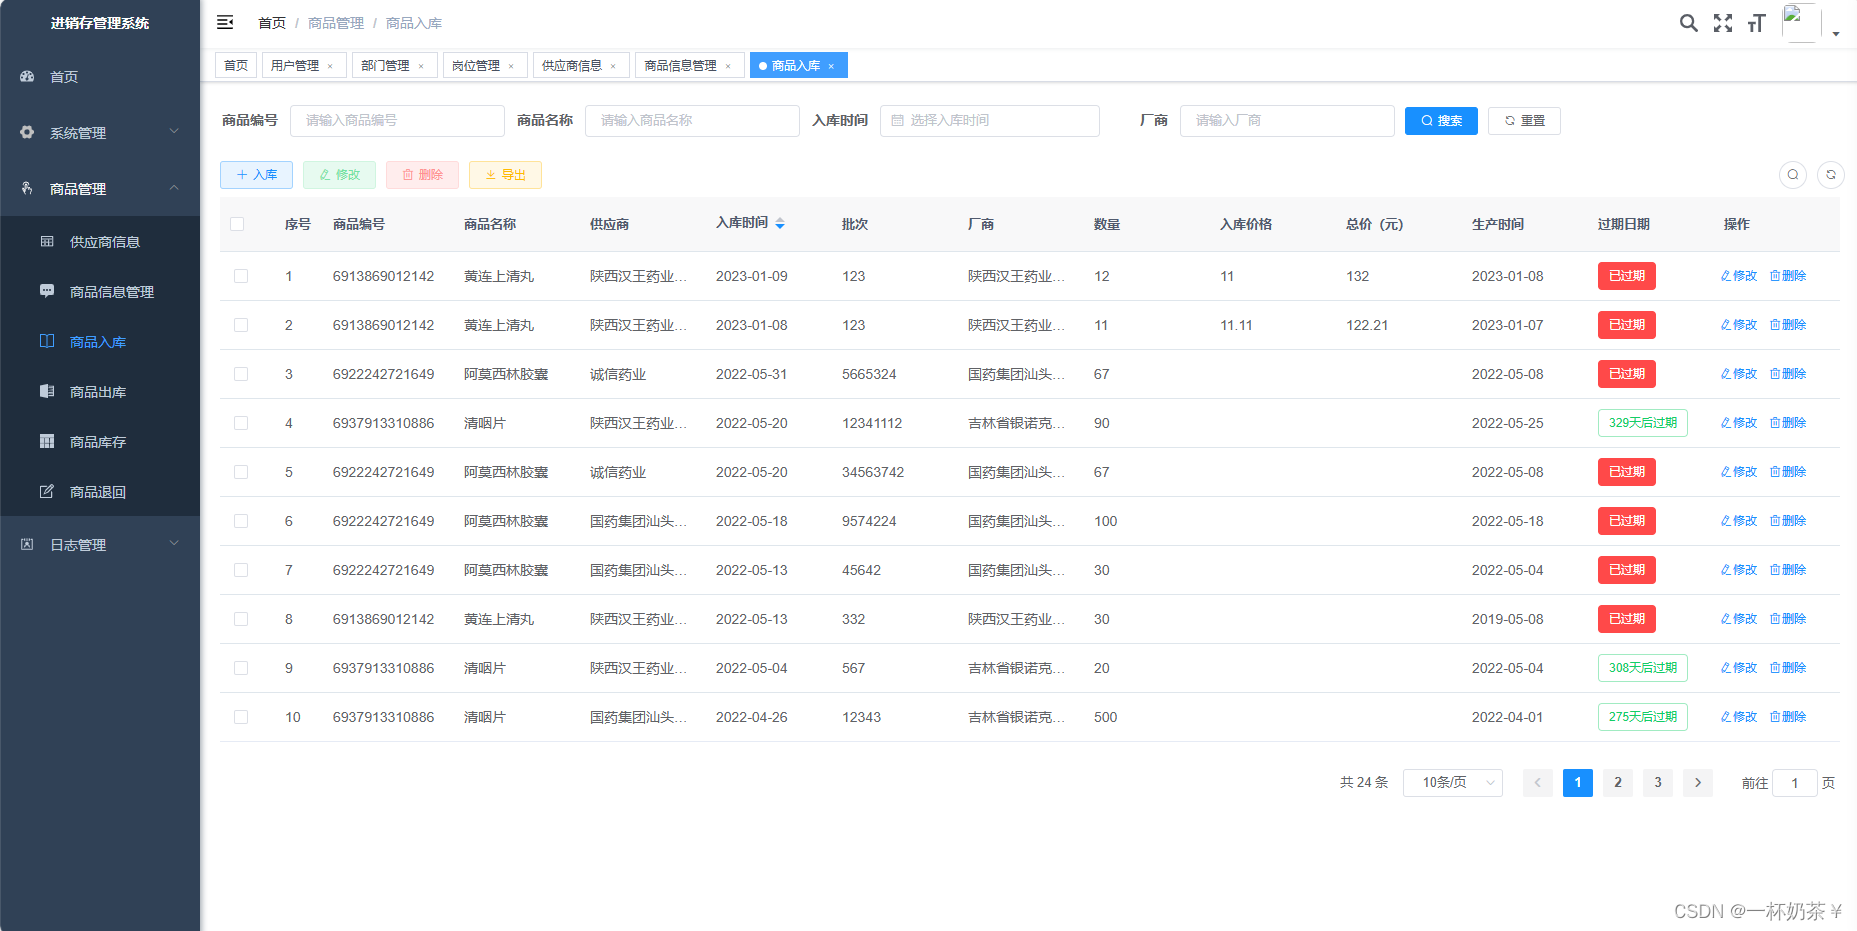Sort by 入库时间 column arrows
Image resolution: width=1857 pixels, height=931 pixels.
[x=780, y=223]
